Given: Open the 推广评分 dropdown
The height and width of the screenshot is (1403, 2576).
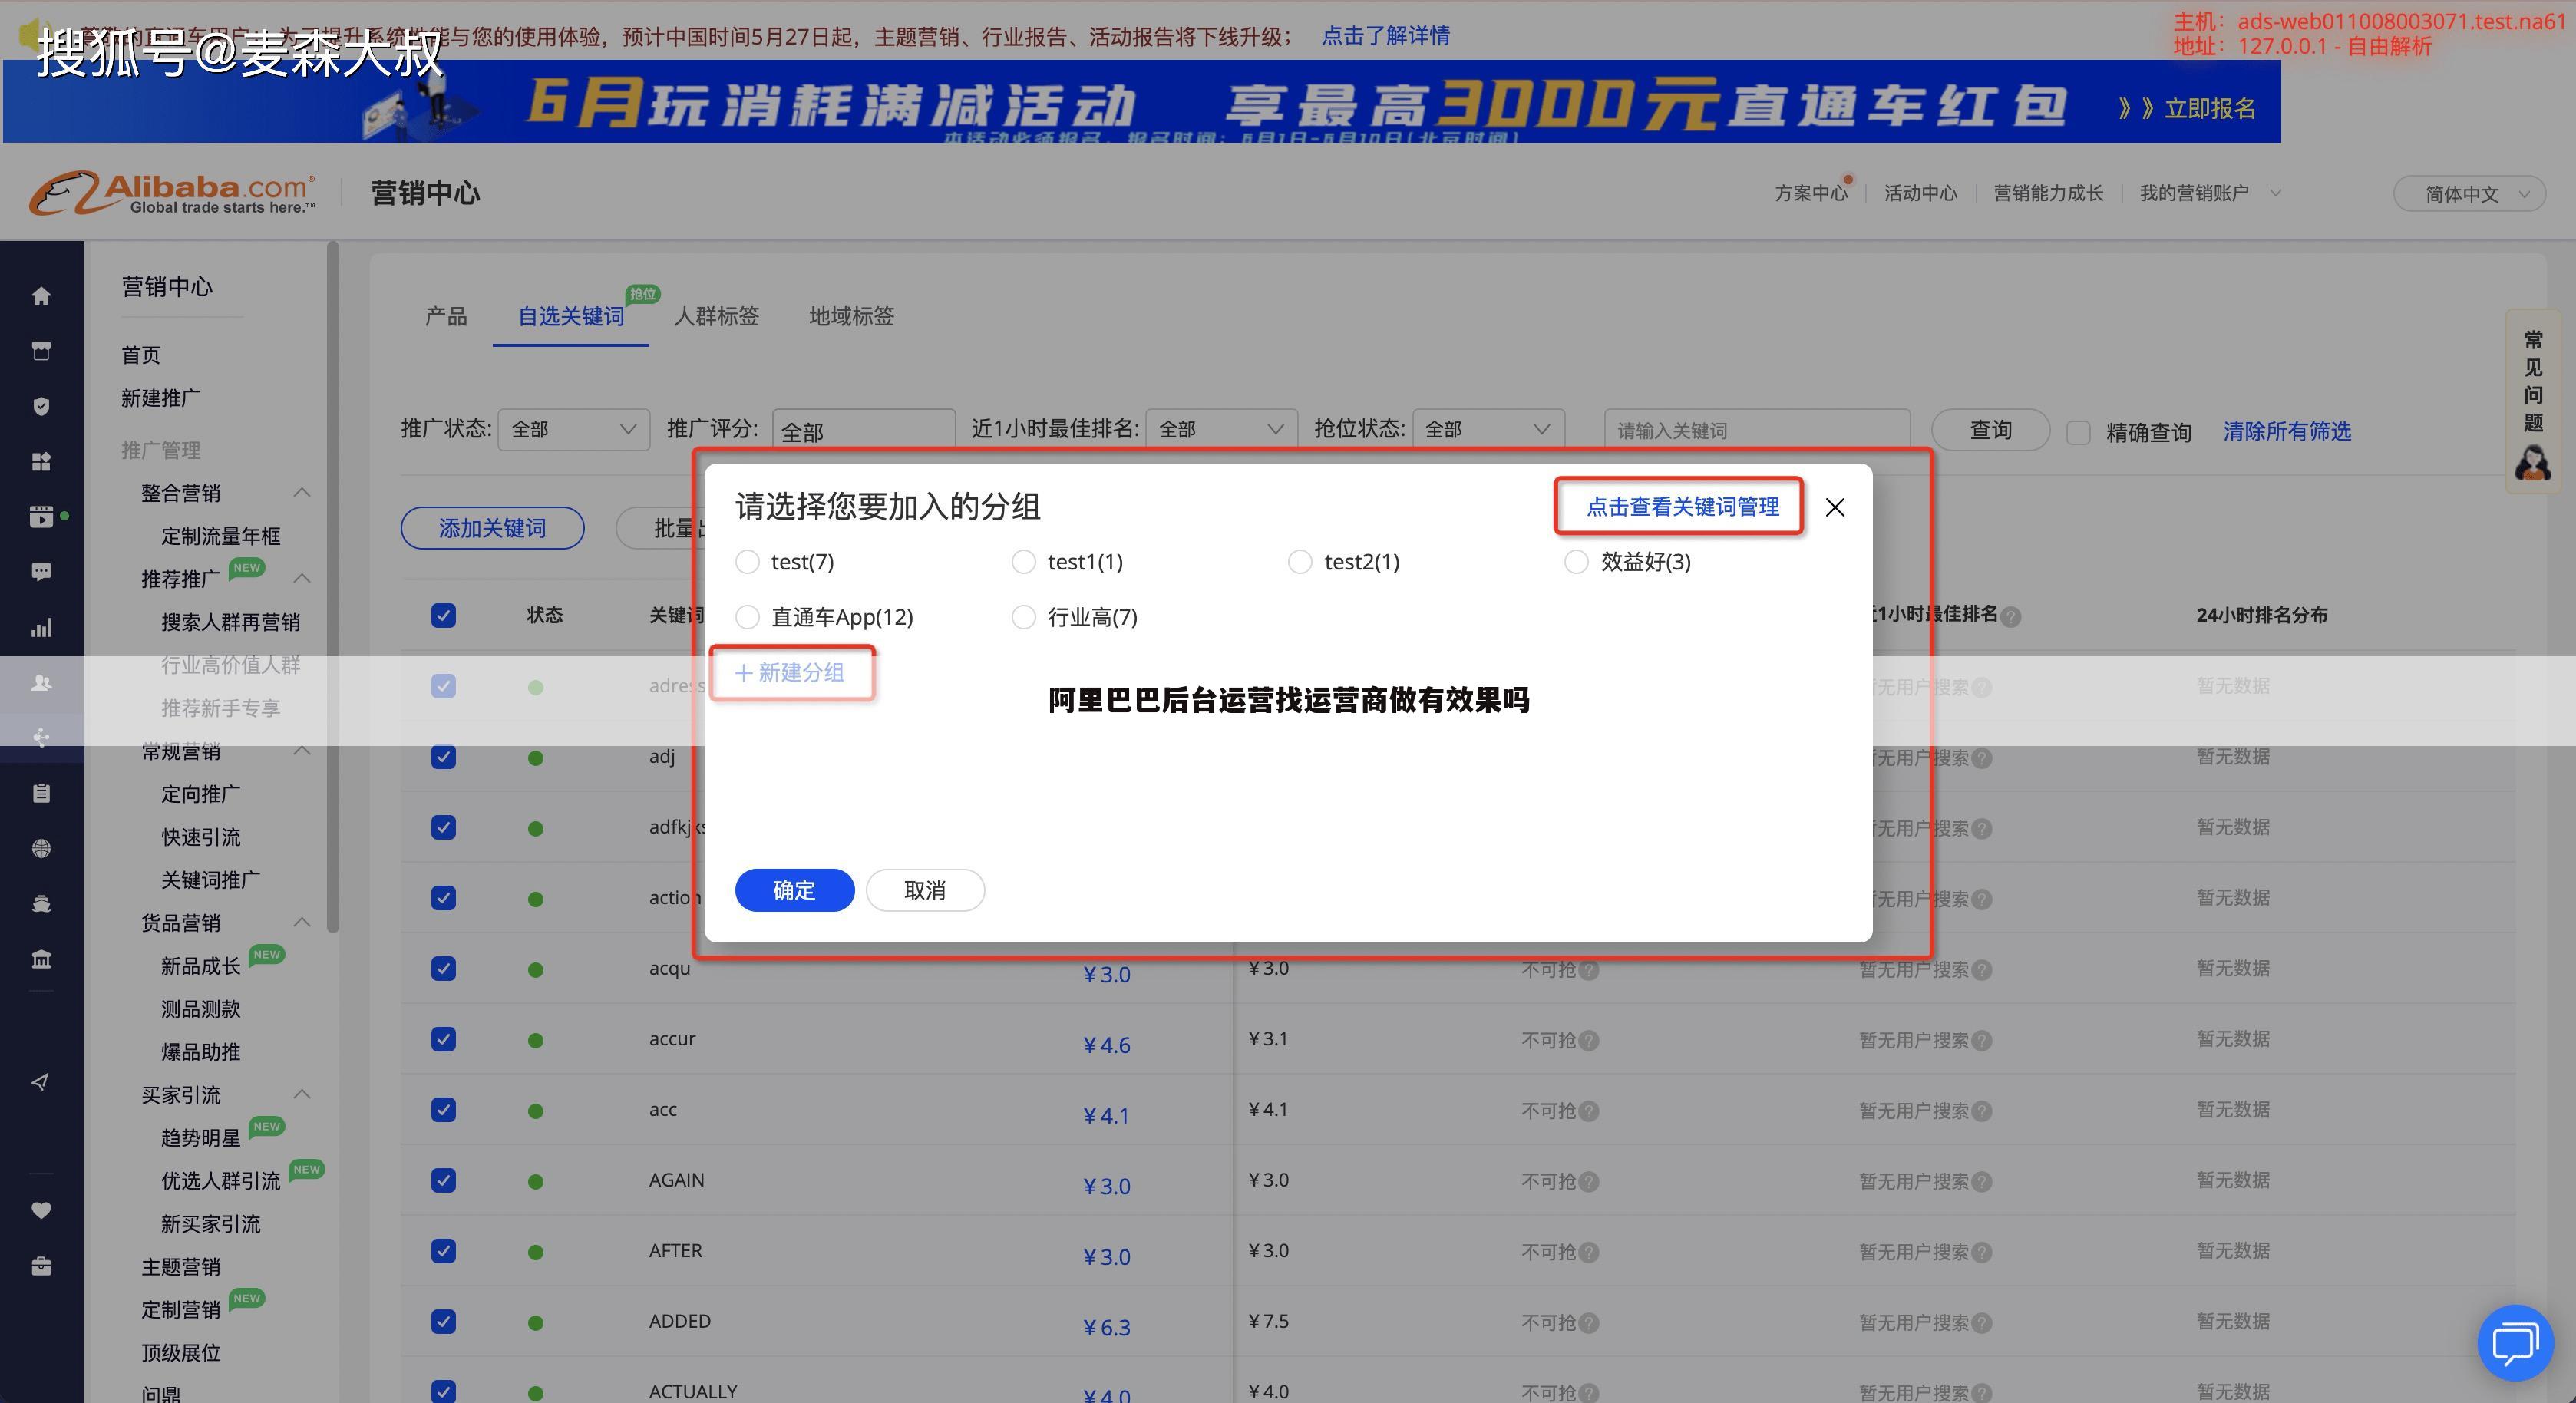Looking at the screenshot, I should click(x=863, y=429).
